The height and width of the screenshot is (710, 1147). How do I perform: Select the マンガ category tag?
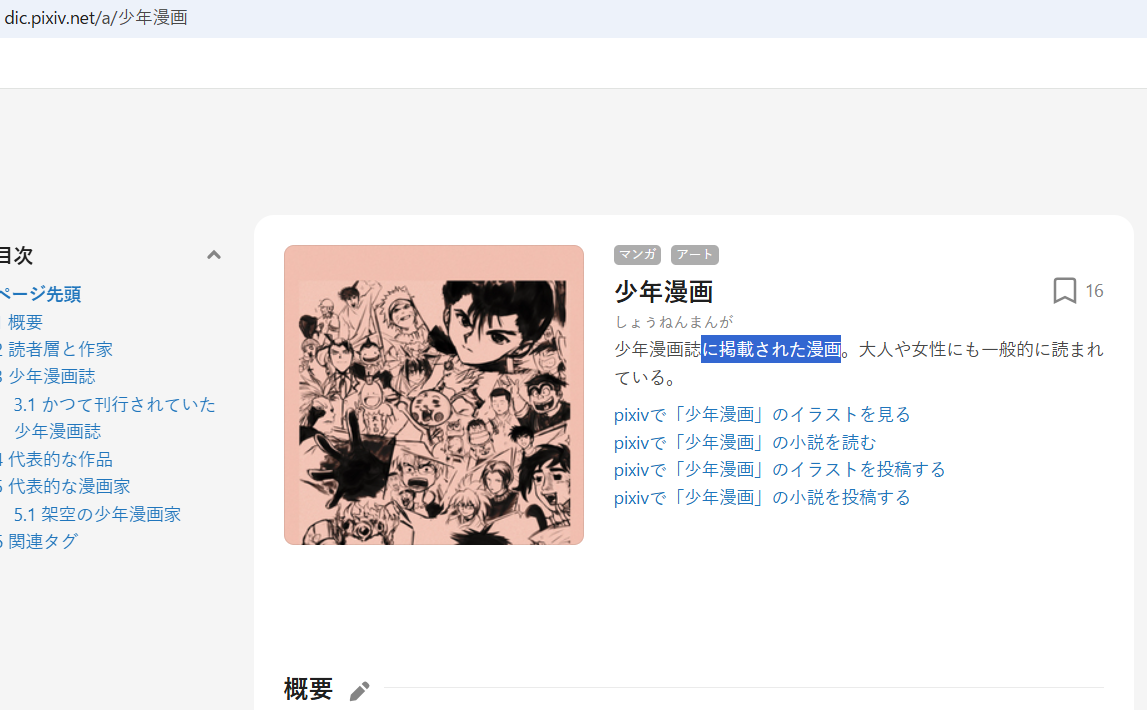click(x=637, y=254)
